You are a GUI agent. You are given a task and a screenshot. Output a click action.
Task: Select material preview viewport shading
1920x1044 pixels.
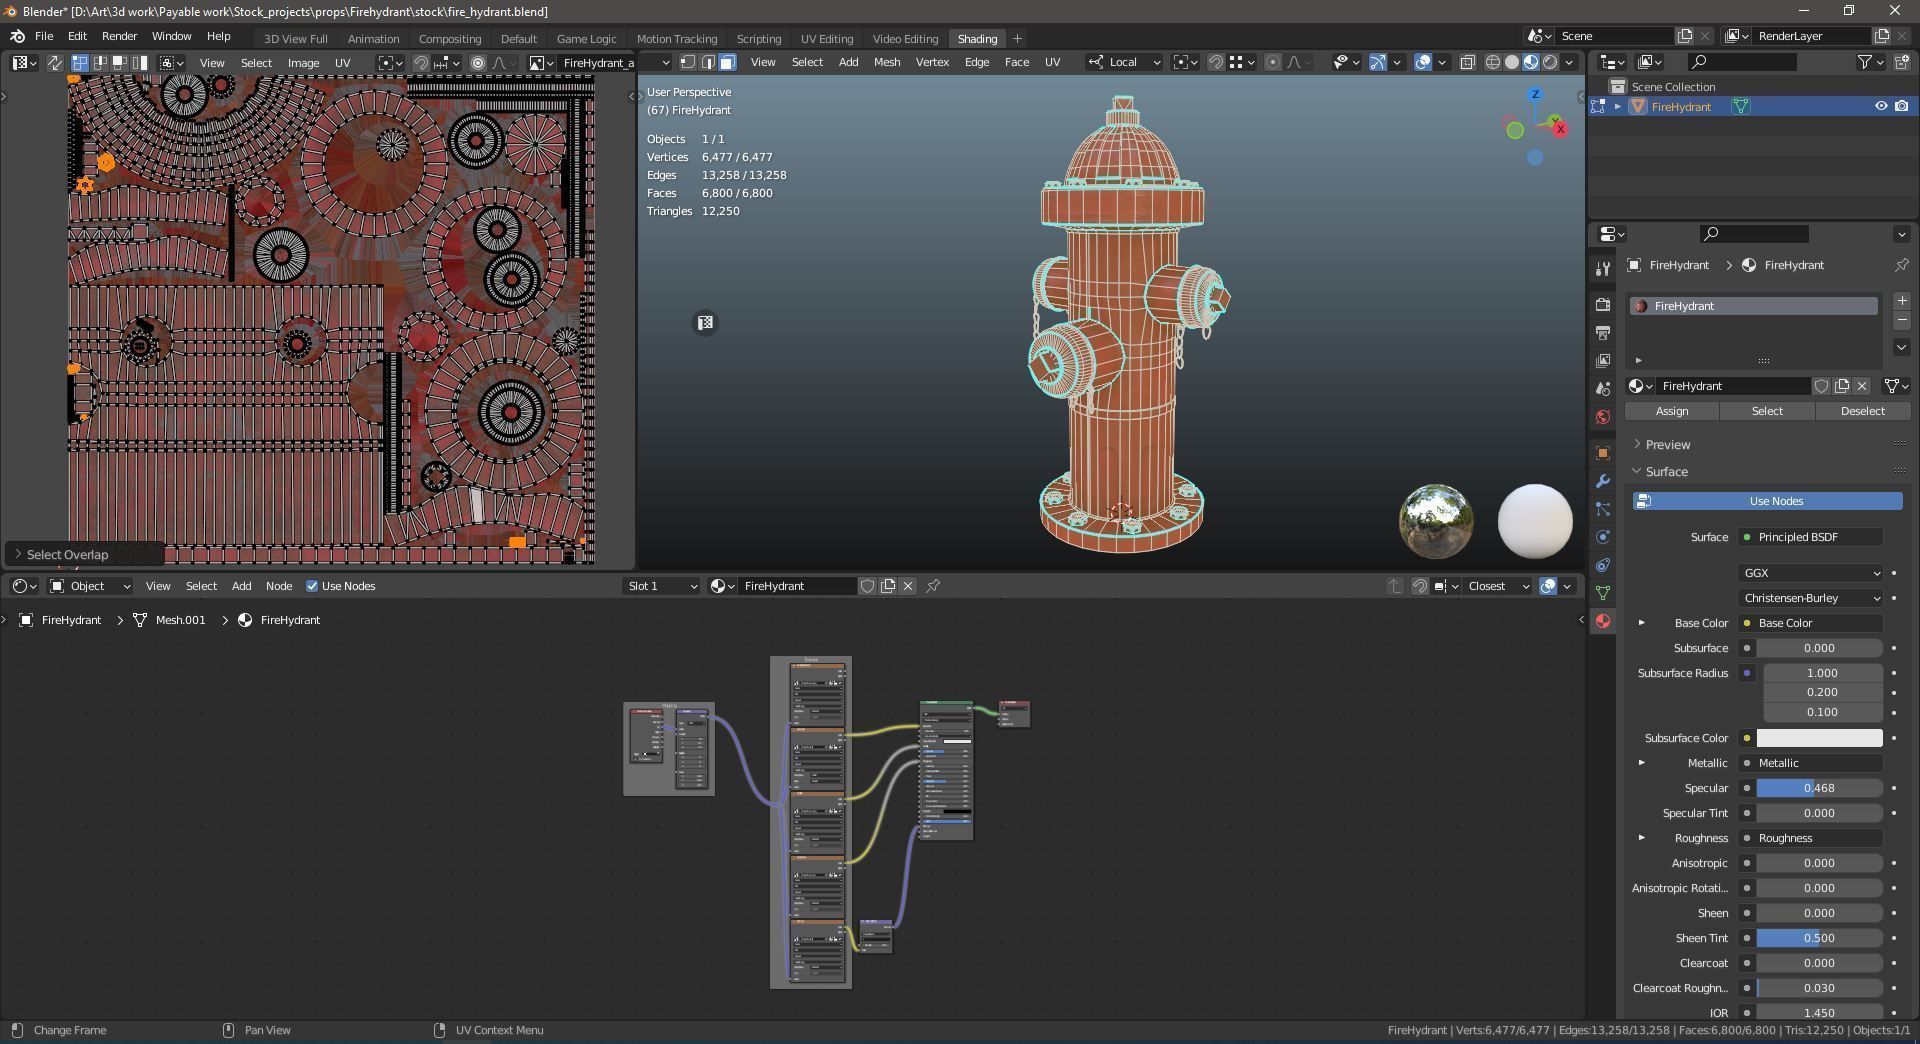tap(1531, 62)
